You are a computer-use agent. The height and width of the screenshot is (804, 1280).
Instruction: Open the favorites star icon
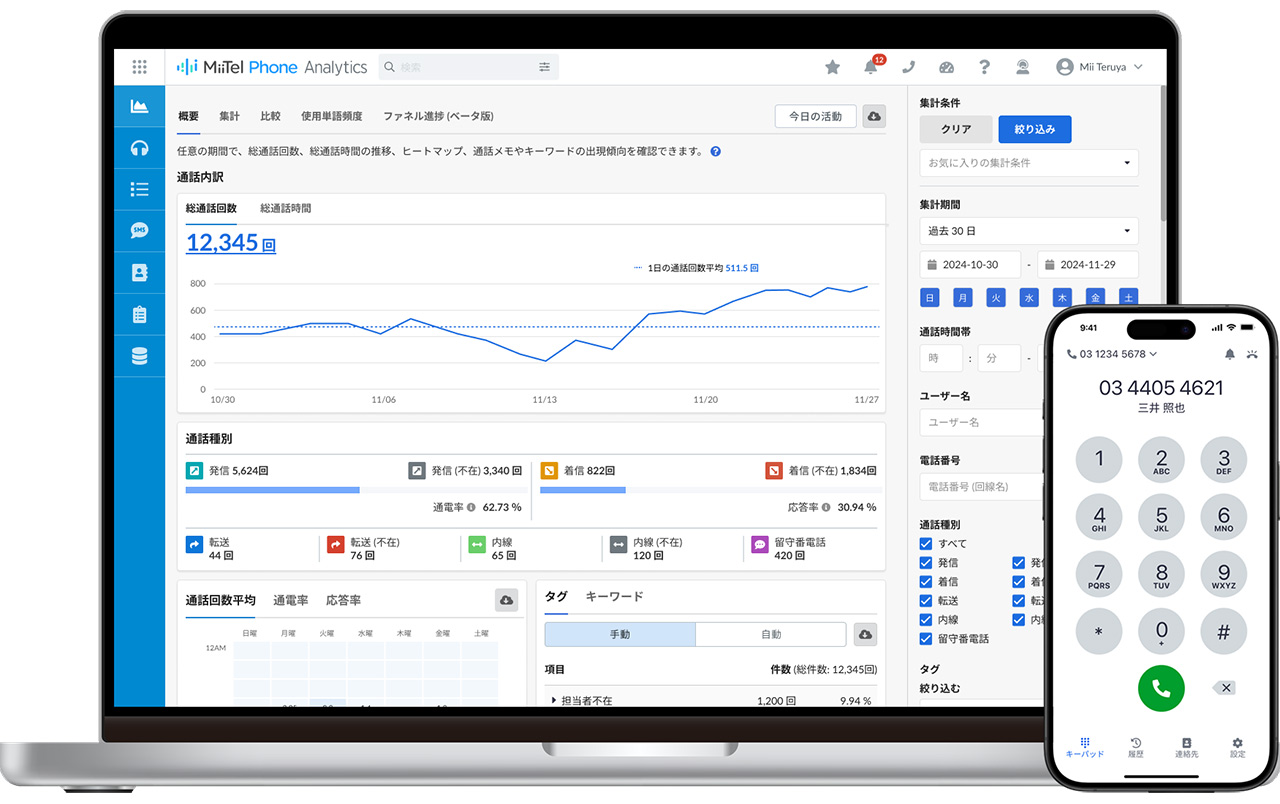point(832,67)
